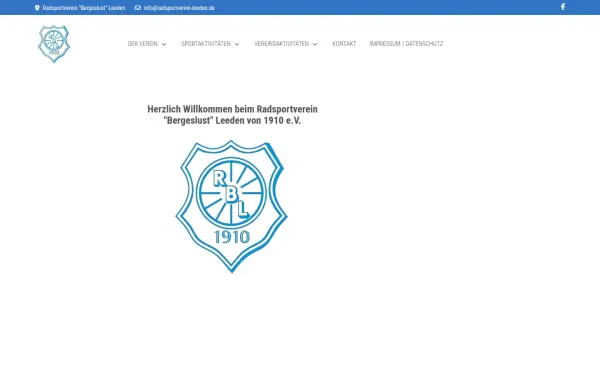Click the location pin icon in top bar
The height and width of the screenshot is (375, 600).
tap(37, 8)
